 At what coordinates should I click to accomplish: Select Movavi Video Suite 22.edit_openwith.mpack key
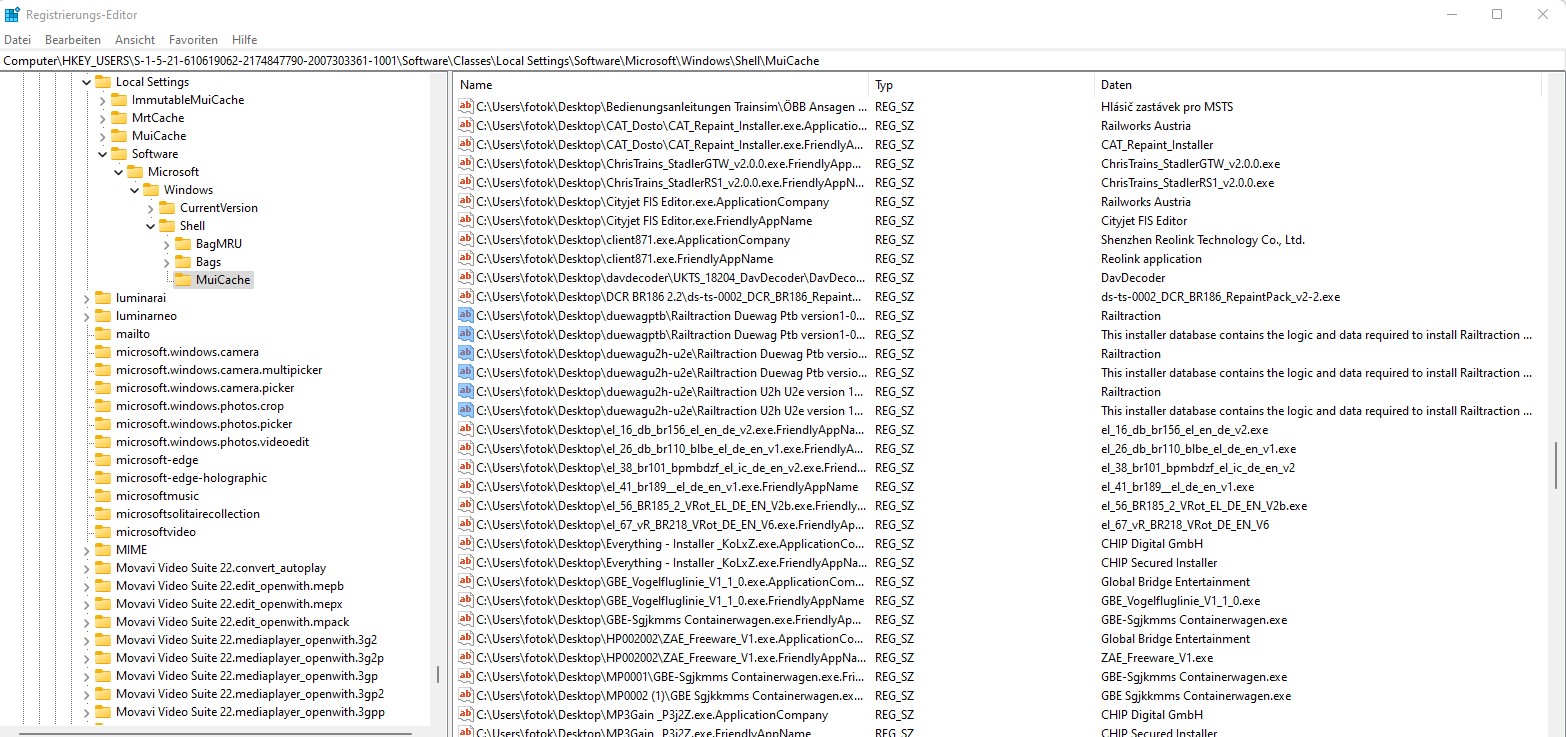click(x=231, y=622)
